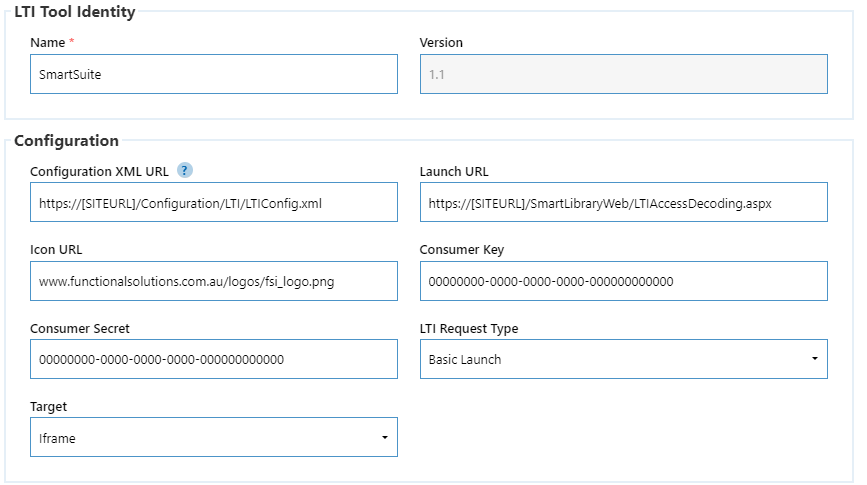Click the Target label text
The image size is (867, 485).
click(48, 406)
